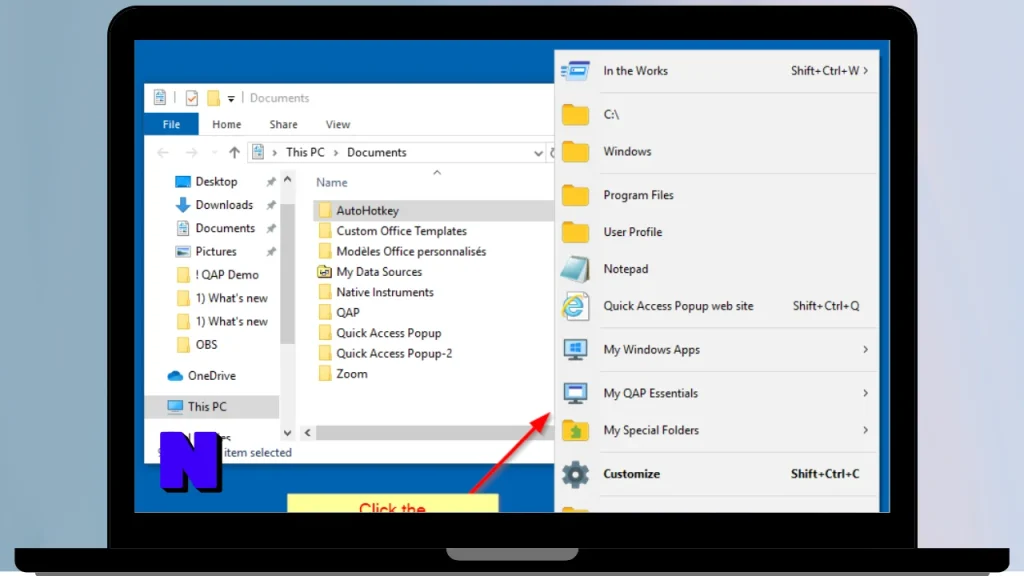This screenshot has width=1024, height=576.
Task: Open the Home ribbon tab
Action: [227, 124]
